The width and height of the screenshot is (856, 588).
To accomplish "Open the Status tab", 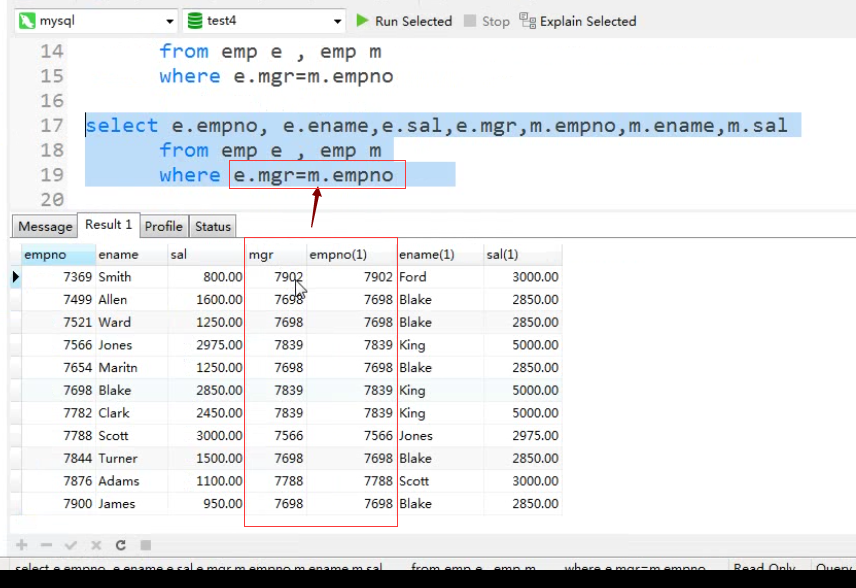I will pos(213,227).
